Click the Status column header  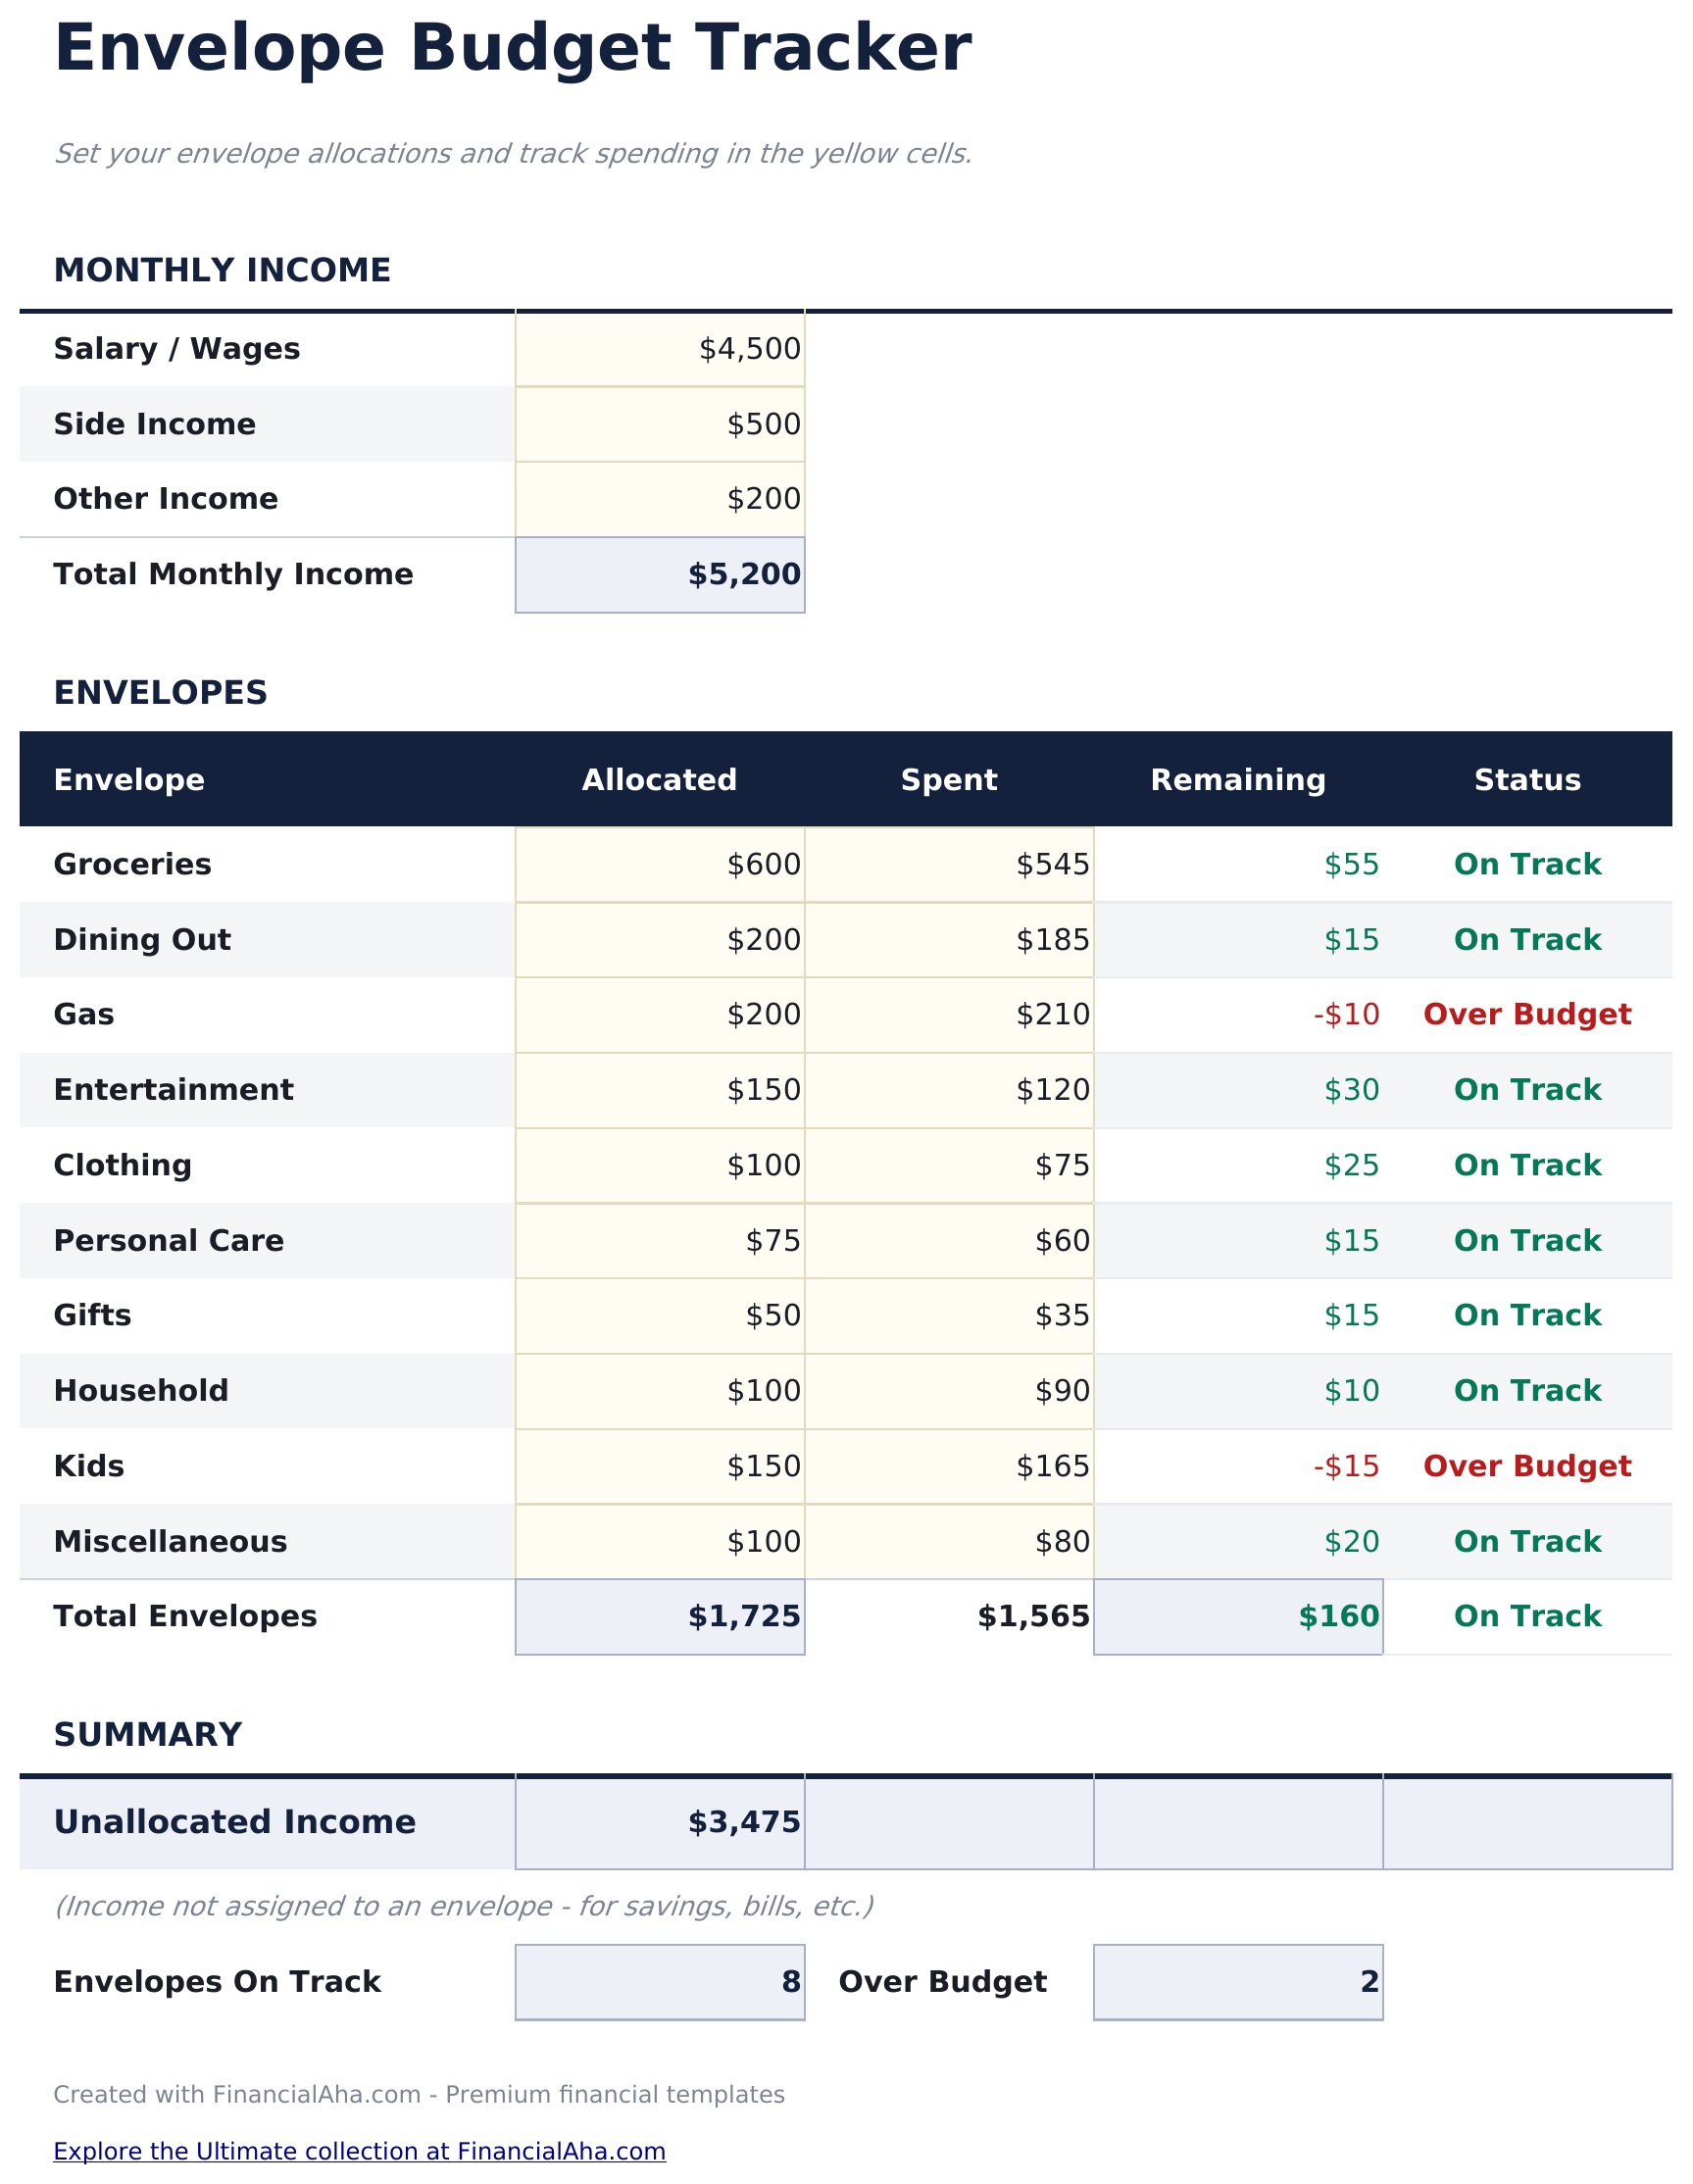pyautogui.click(x=1526, y=780)
